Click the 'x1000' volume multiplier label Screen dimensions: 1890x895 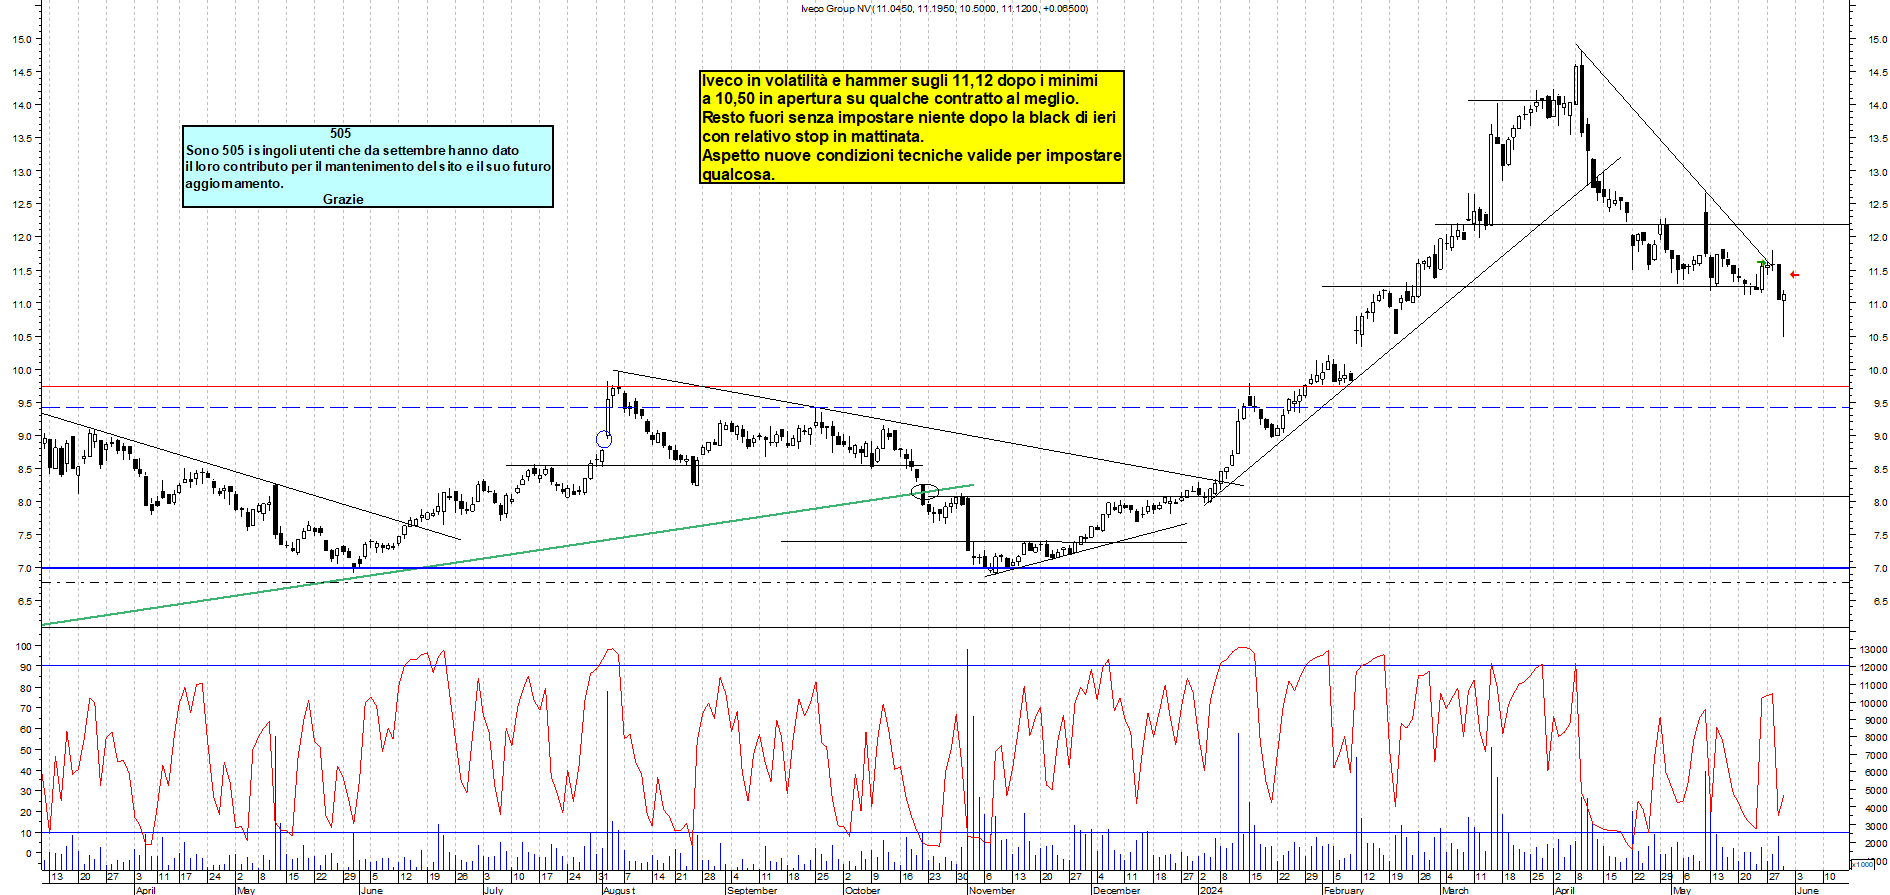pyautogui.click(x=1863, y=864)
